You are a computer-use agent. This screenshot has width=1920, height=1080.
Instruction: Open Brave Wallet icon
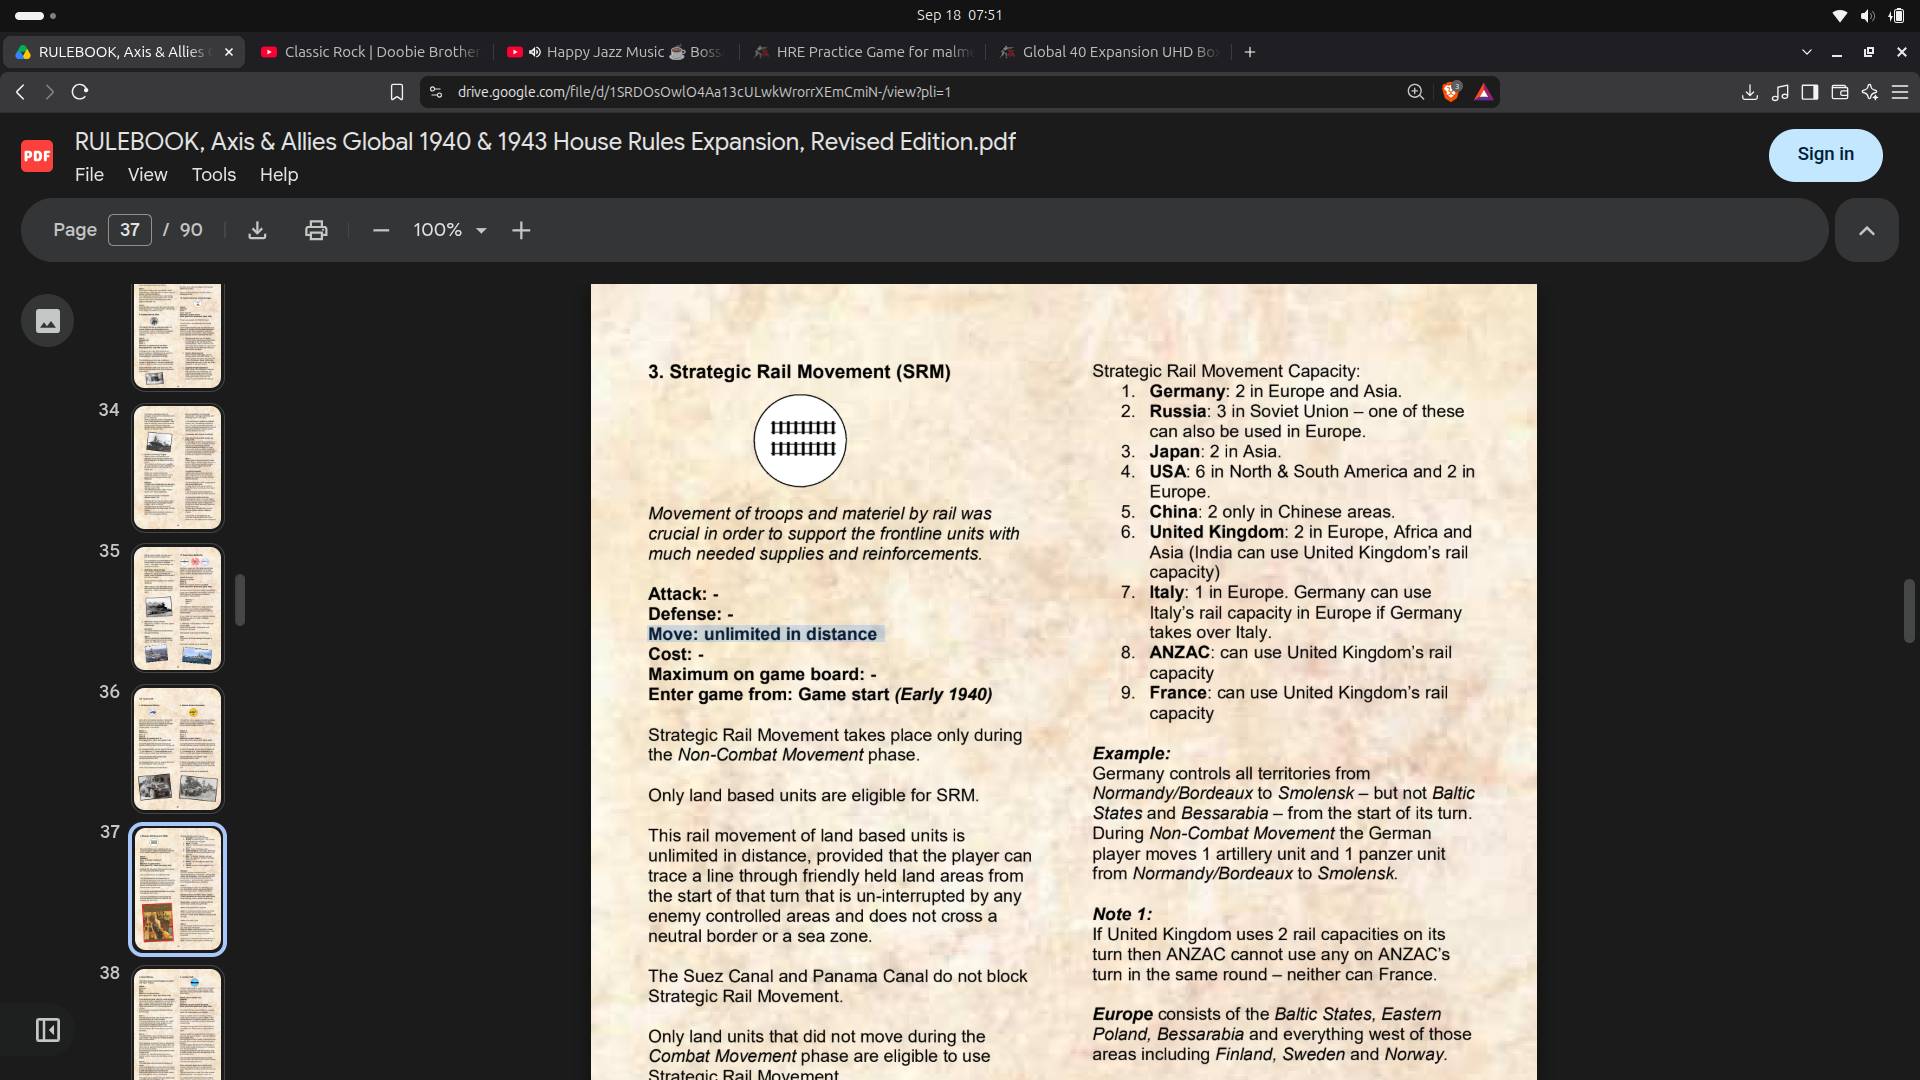(x=1840, y=92)
